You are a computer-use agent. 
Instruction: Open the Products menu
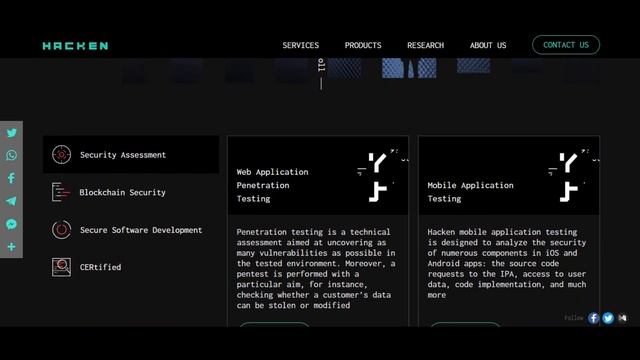[x=363, y=45]
